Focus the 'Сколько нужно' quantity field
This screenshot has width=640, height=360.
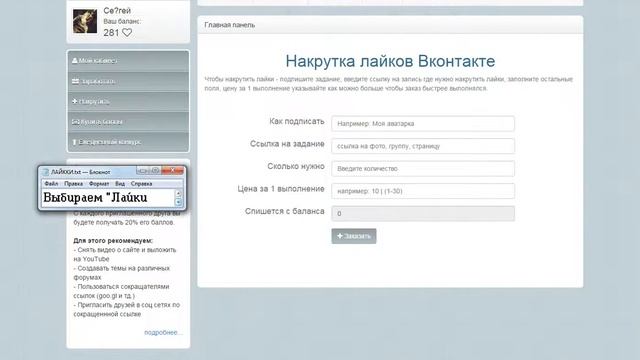[x=423, y=169]
